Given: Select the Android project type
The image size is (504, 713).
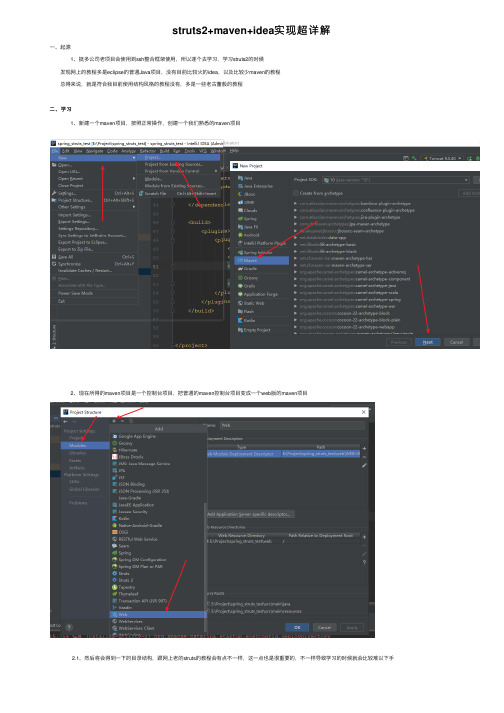Looking at the screenshot, I should pos(248,235).
